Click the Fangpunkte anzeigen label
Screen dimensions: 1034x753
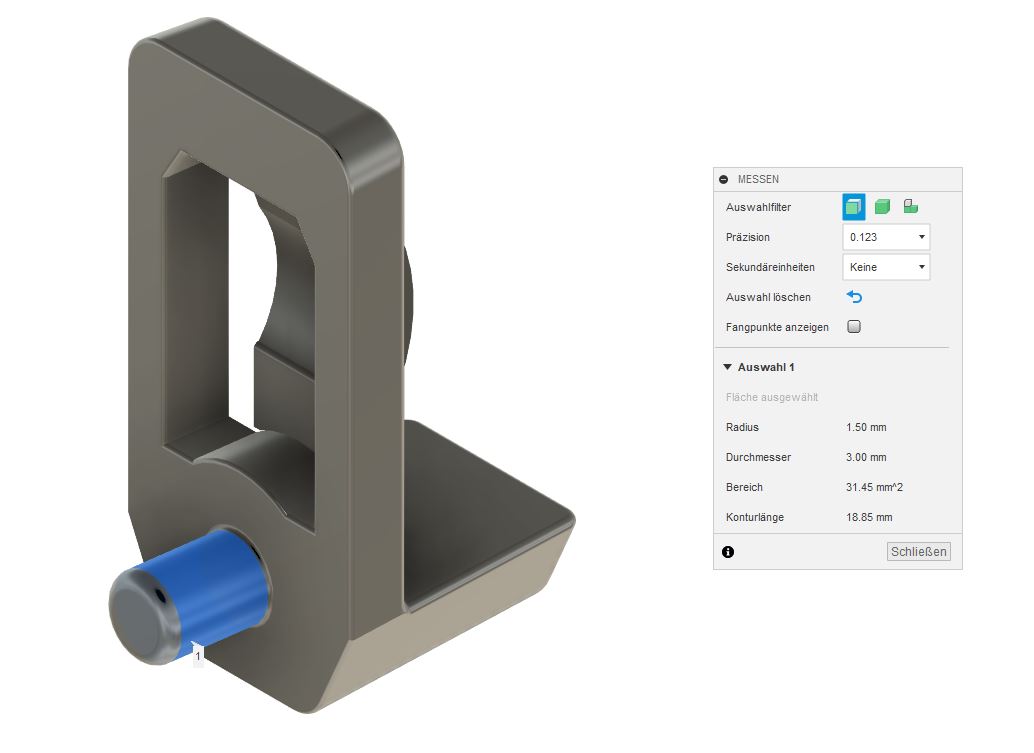point(777,327)
